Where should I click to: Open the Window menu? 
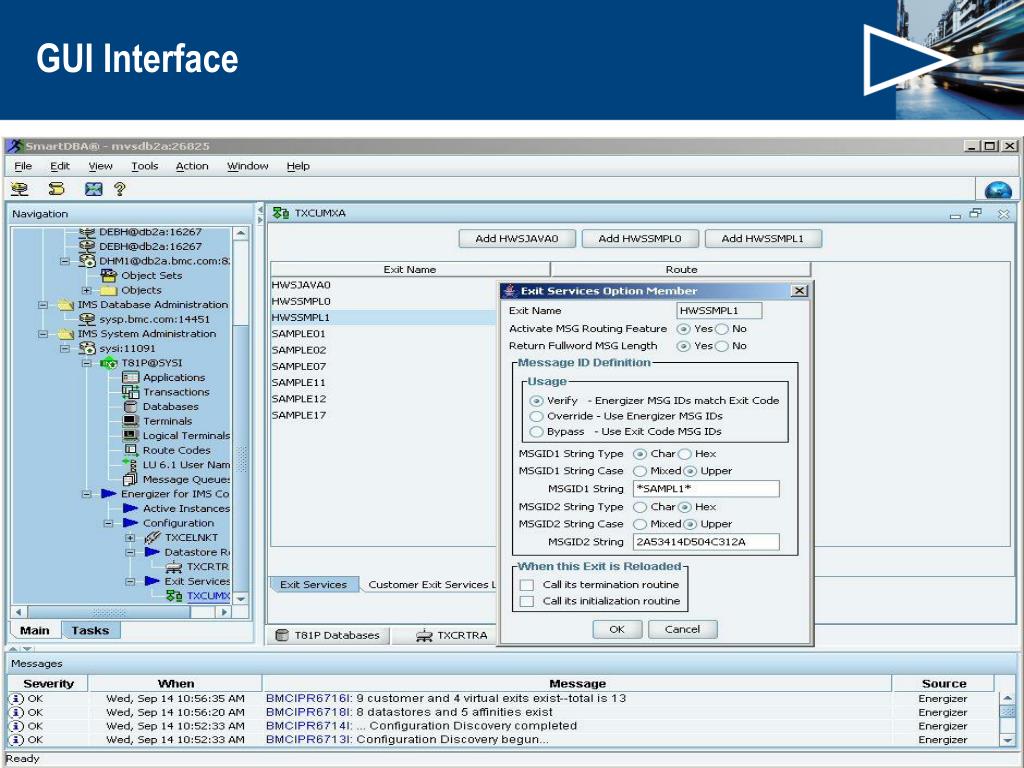(x=248, y=167)
